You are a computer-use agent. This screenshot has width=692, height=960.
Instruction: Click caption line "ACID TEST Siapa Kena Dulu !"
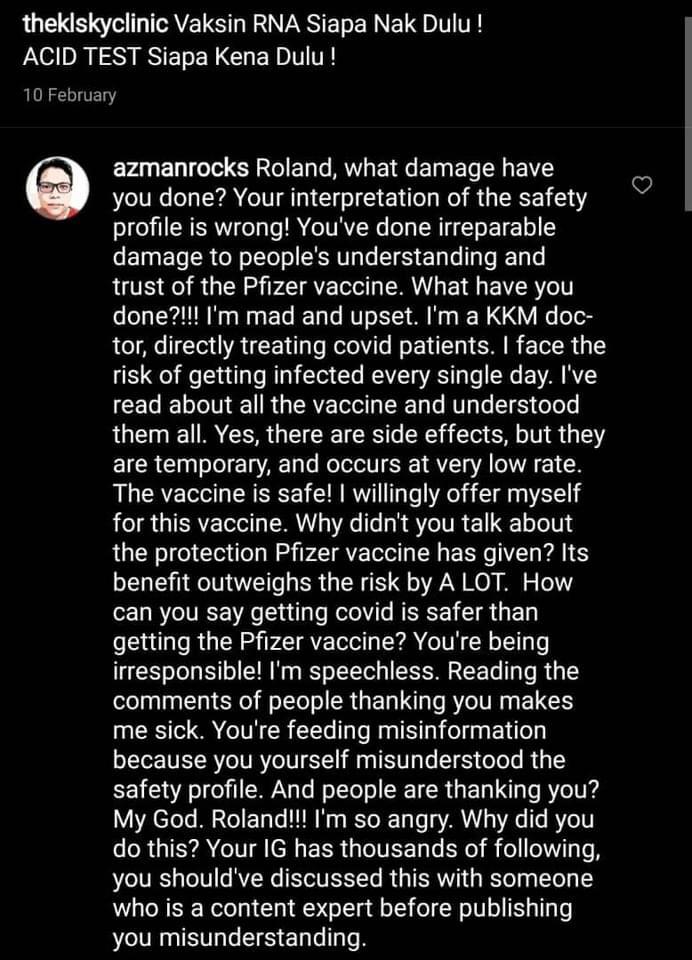(179, 55)
